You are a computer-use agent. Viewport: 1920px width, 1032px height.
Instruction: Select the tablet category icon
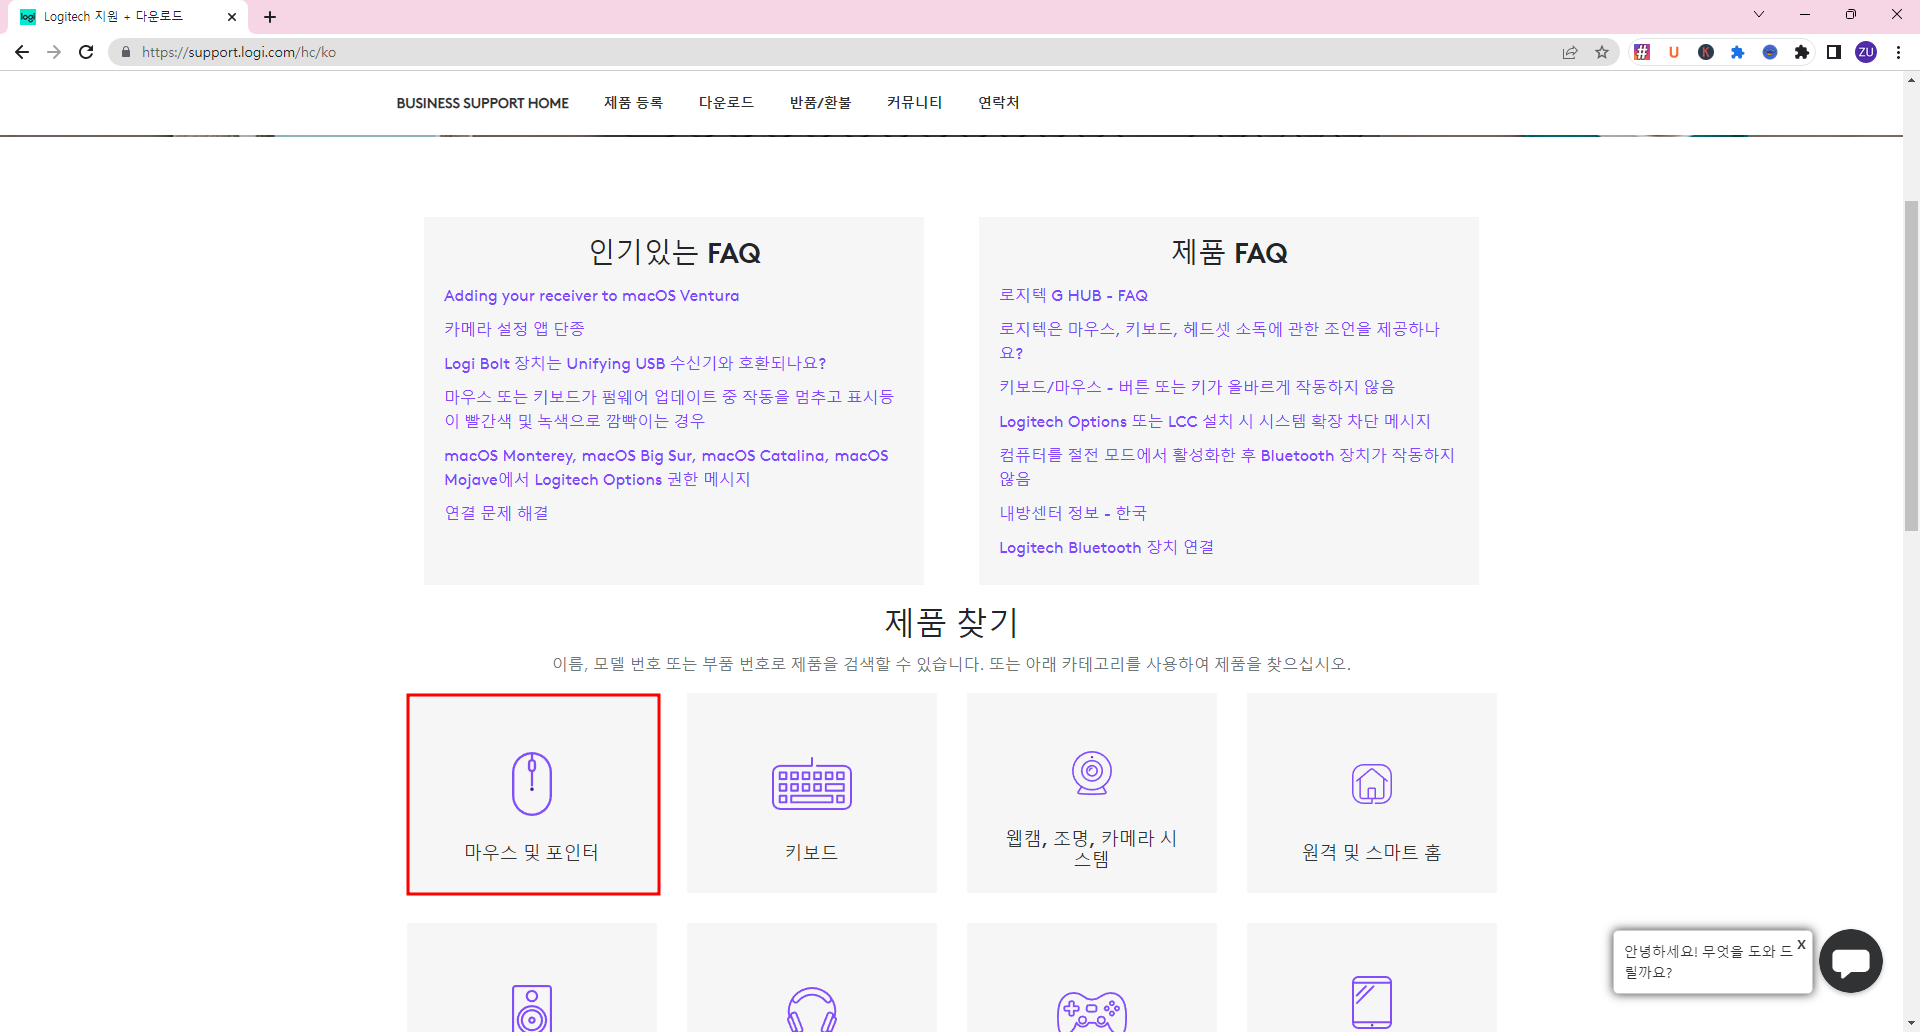1372,1003
